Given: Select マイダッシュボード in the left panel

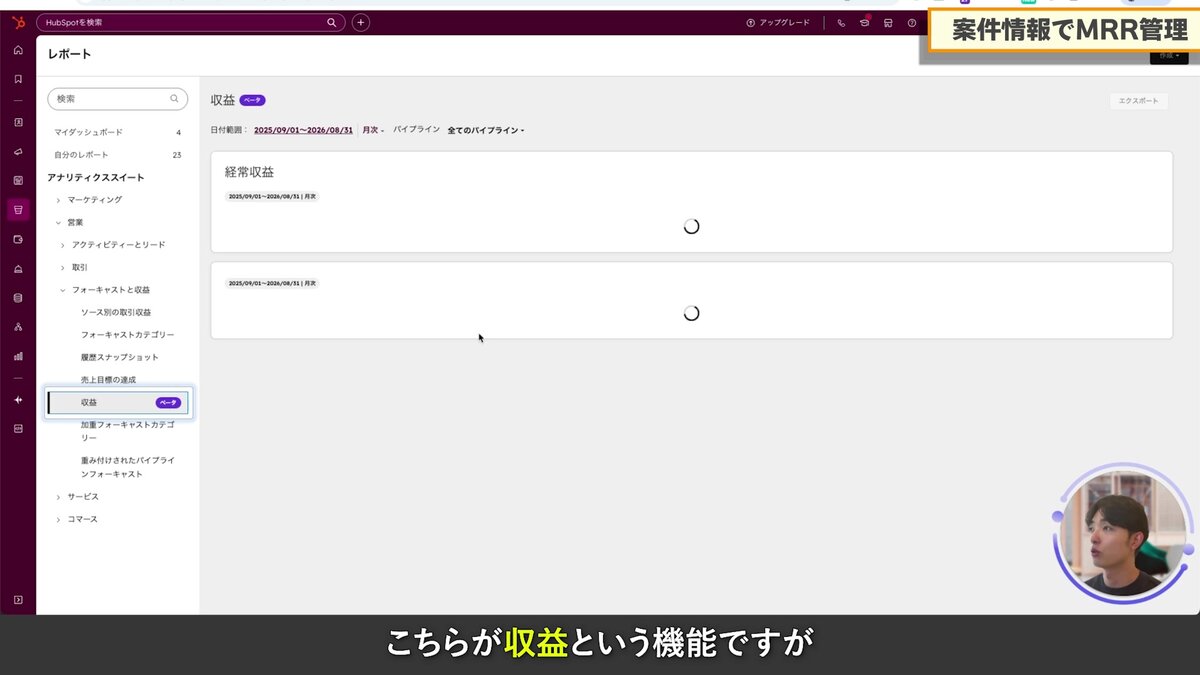Looking at the screenshot, I should (90, 131).
